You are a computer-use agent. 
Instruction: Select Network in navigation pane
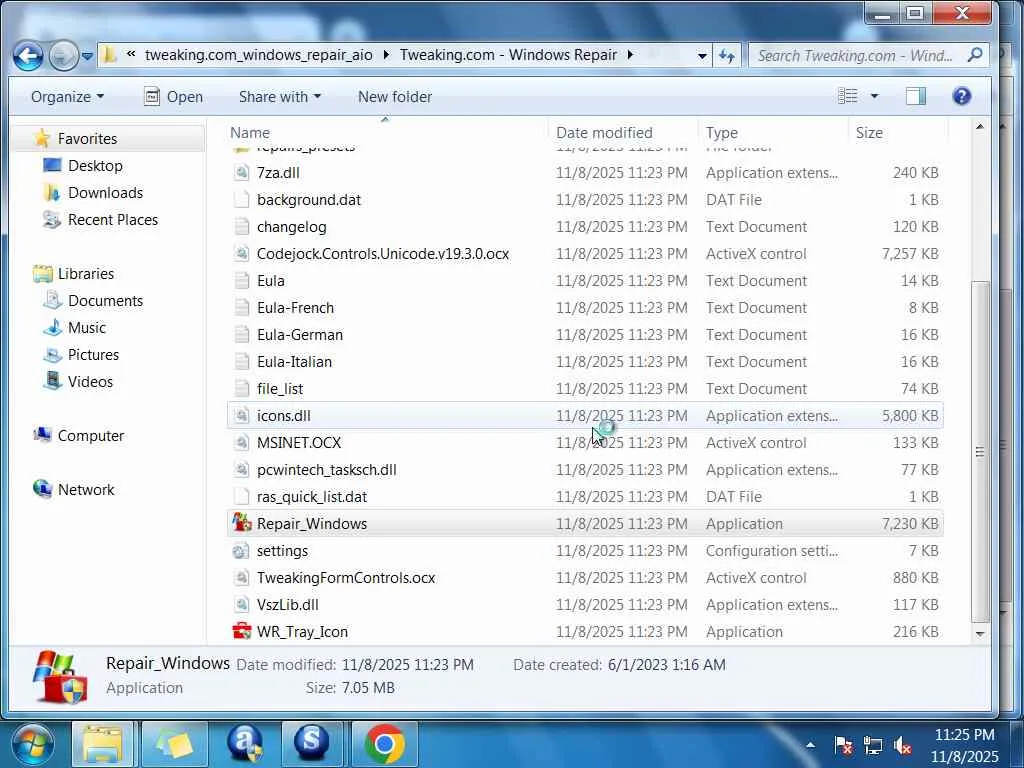[86, 490]
